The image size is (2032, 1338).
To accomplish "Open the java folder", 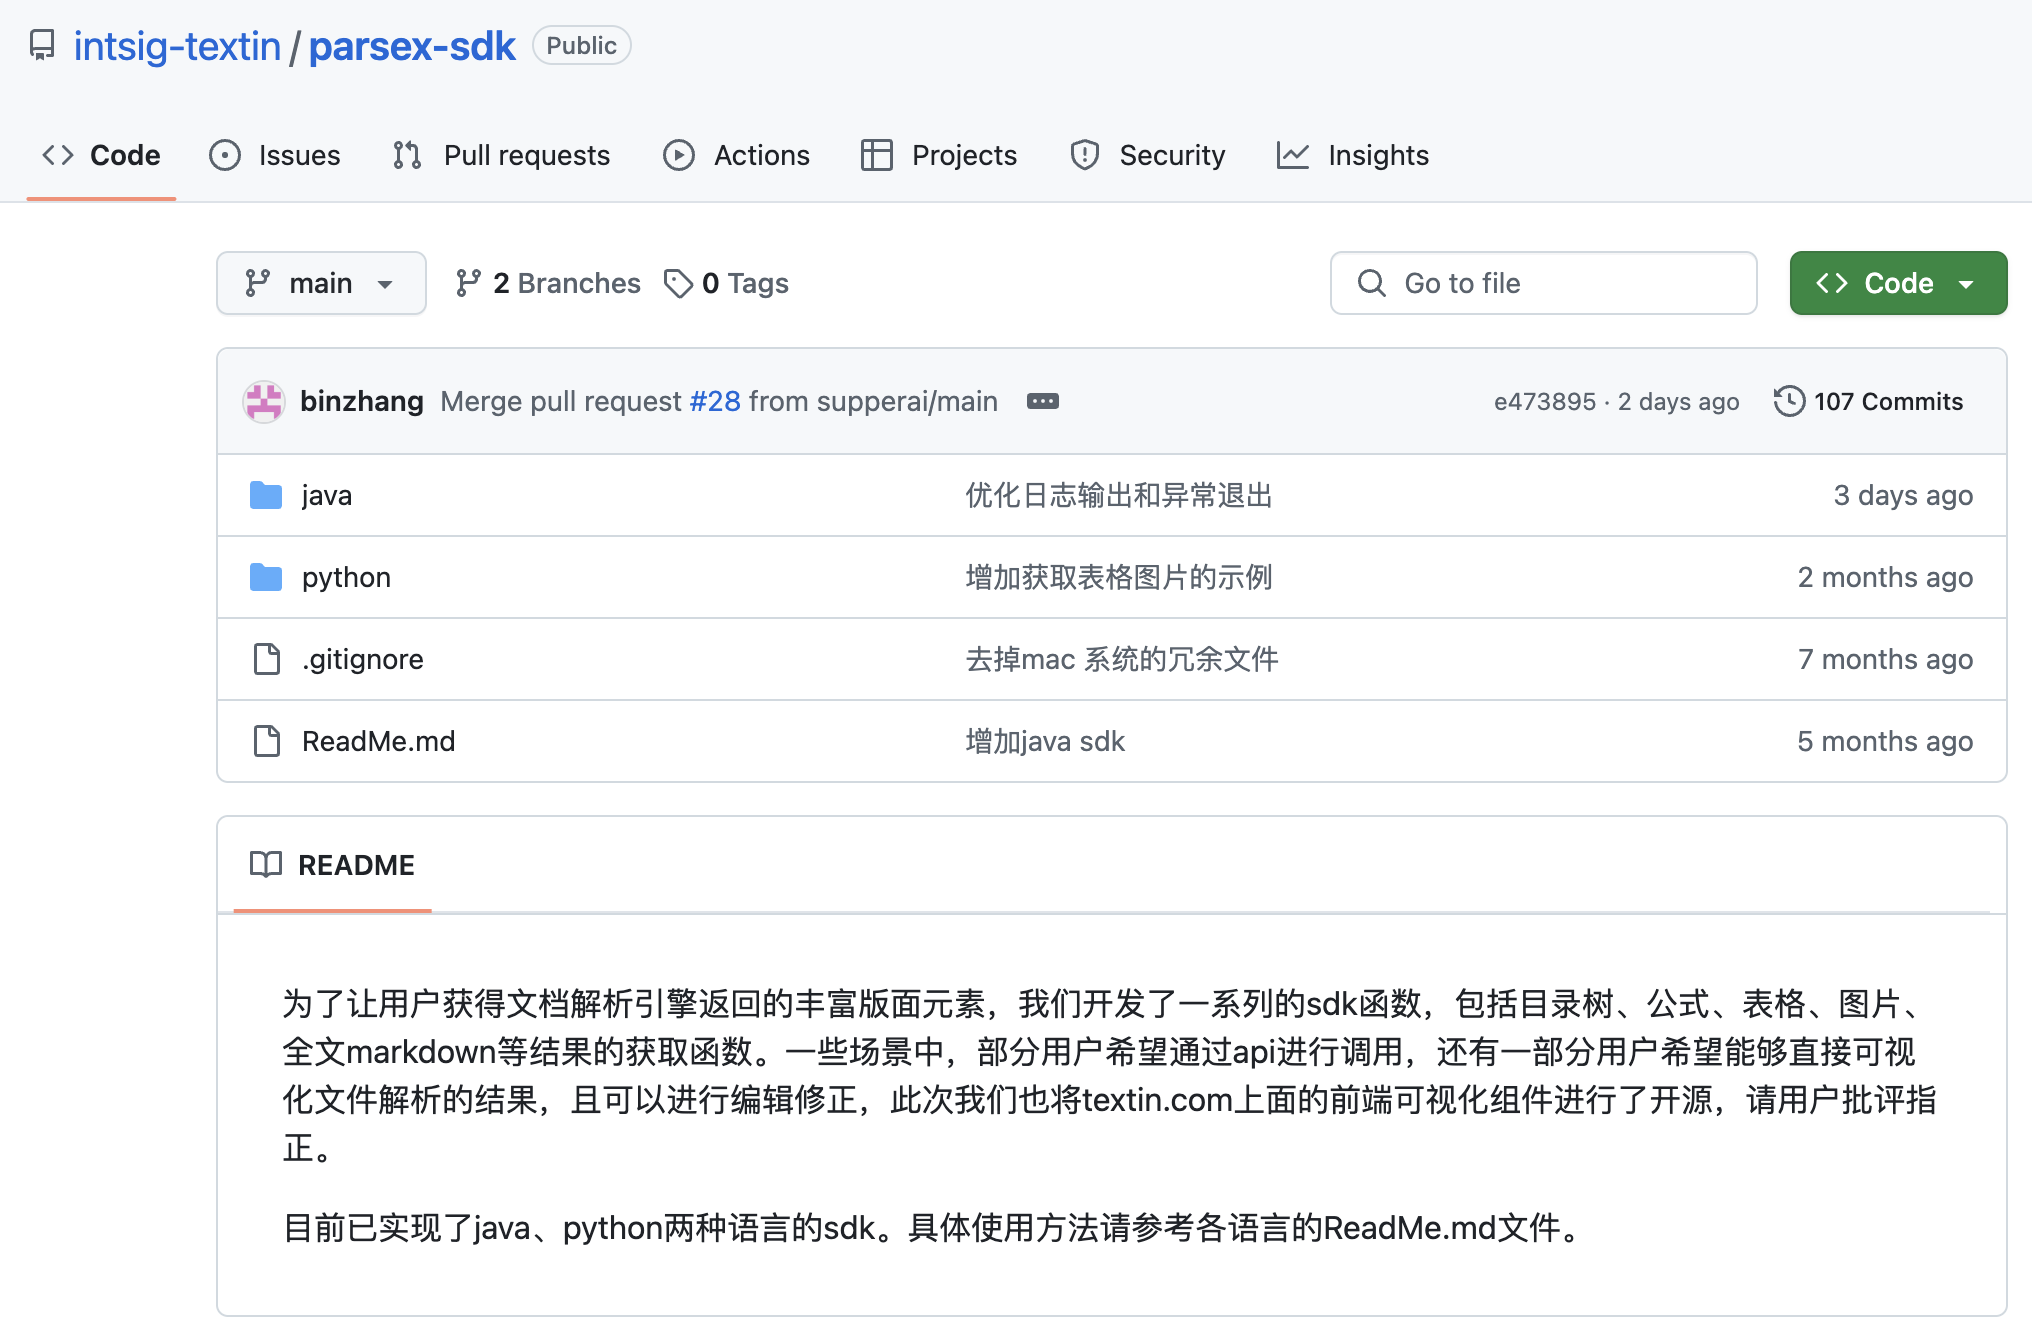I will click(x=327, y=495).
